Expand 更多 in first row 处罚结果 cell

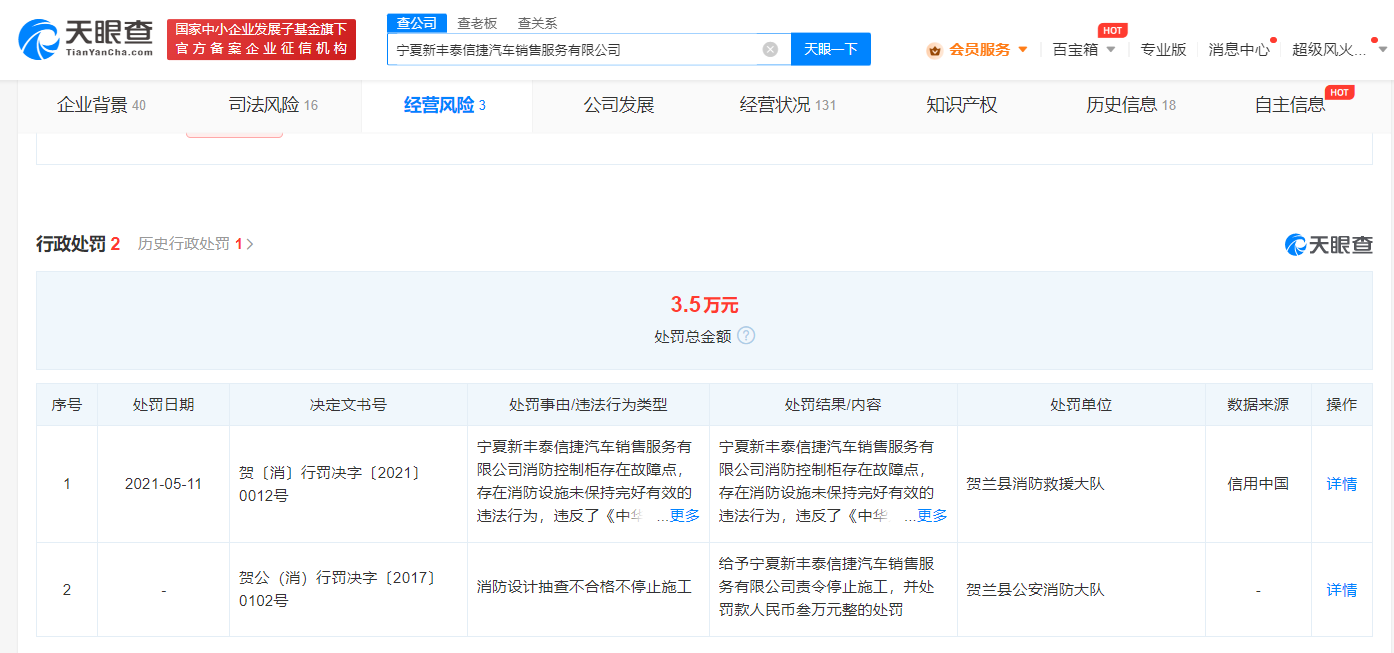click(x=932, y=516)
